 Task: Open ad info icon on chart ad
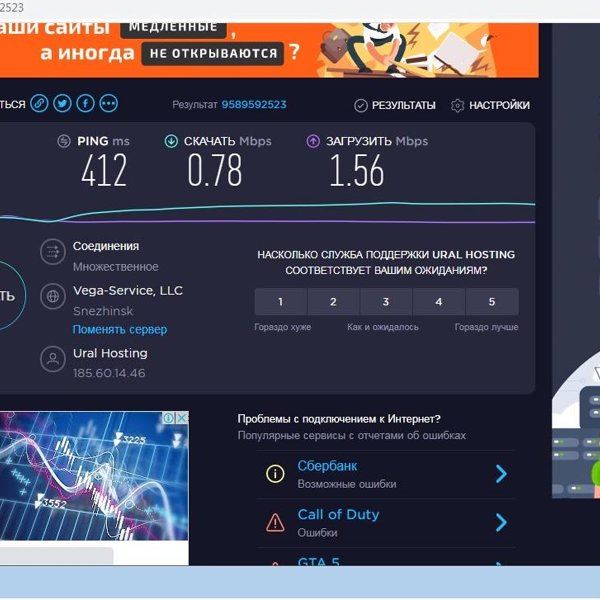(169, 418)
